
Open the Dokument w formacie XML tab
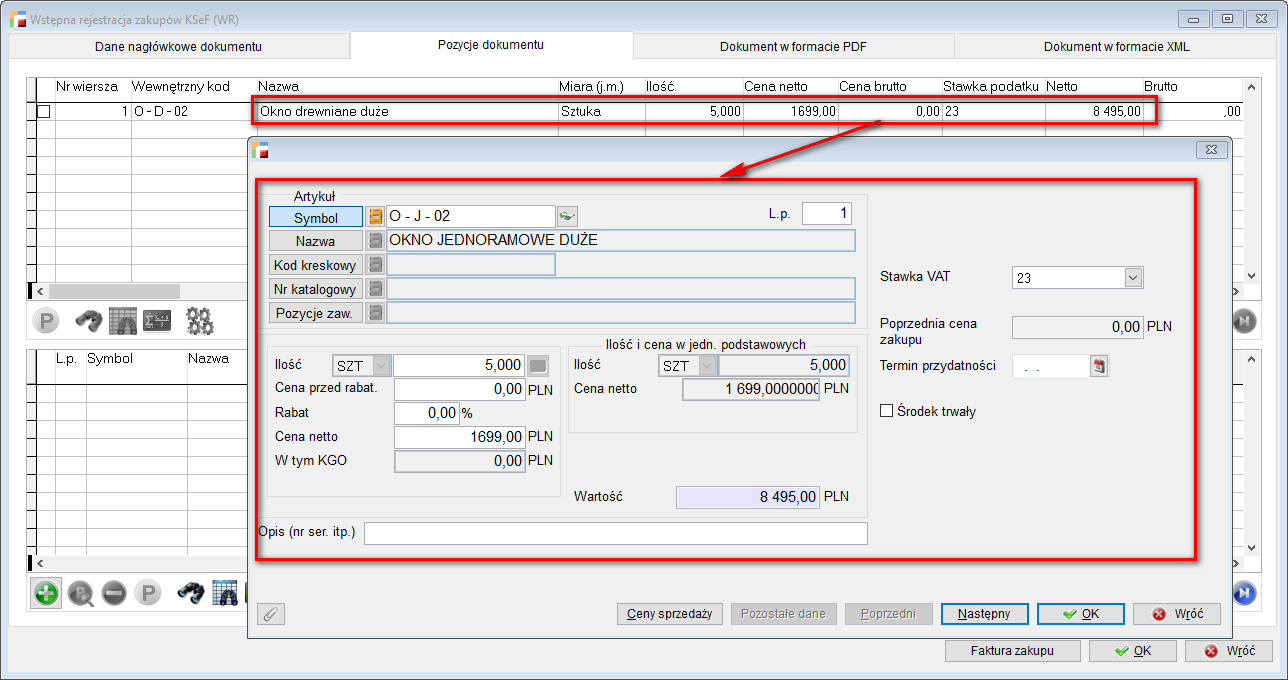[x=1116, y=47]
